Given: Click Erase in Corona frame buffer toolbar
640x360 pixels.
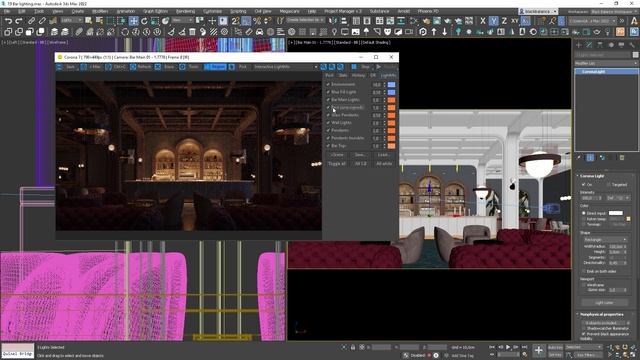Looking at the screenshot, I should click(x=165, y=67).
